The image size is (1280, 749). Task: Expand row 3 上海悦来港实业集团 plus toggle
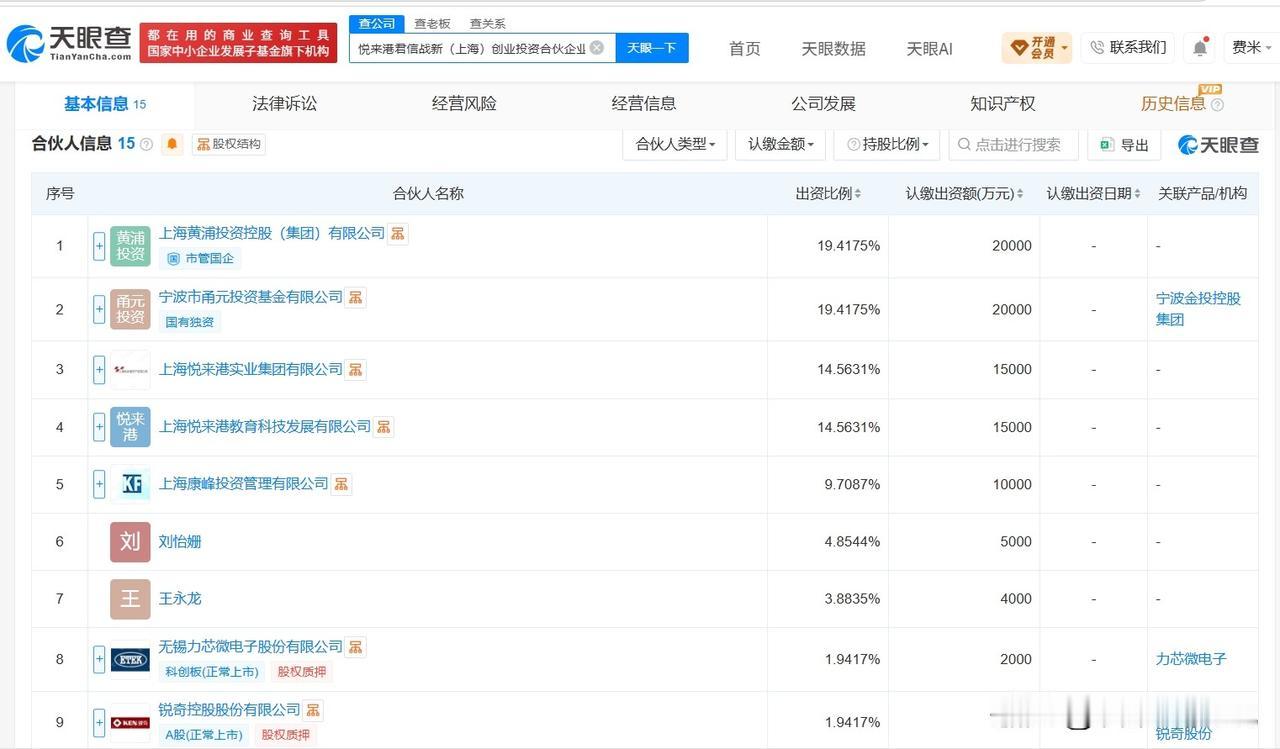pos(99,370)
